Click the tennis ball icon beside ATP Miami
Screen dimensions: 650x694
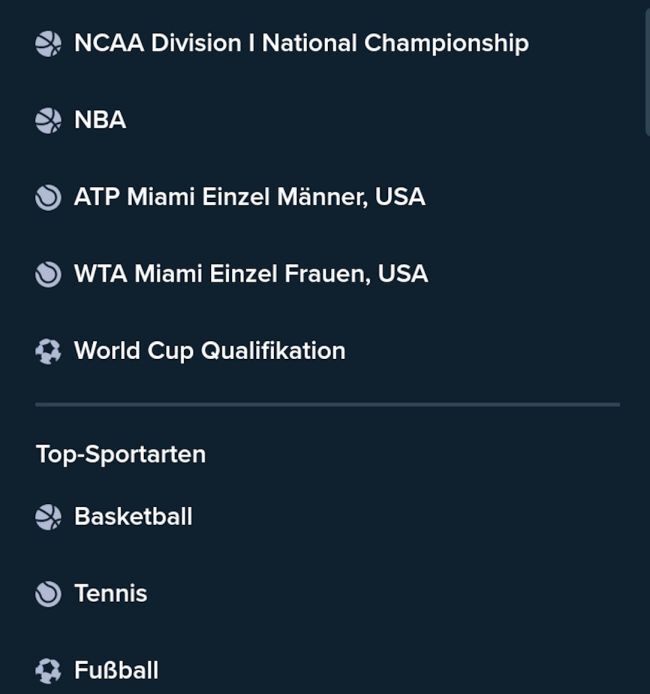coord(48,197)
